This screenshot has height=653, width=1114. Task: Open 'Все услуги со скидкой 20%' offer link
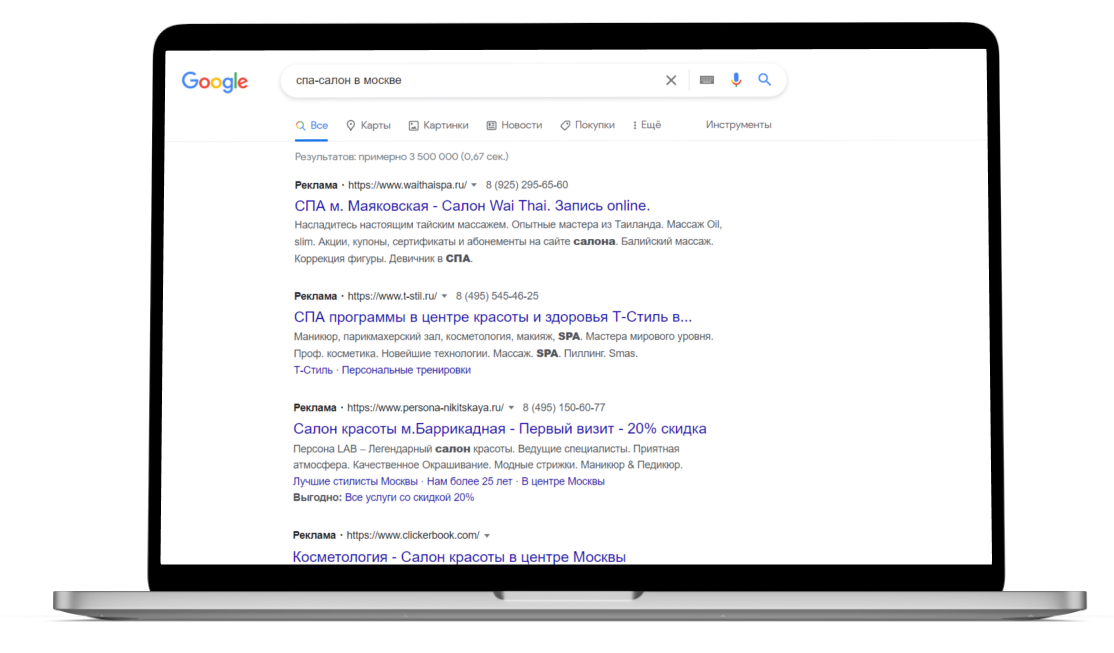(x=409, y=498)
